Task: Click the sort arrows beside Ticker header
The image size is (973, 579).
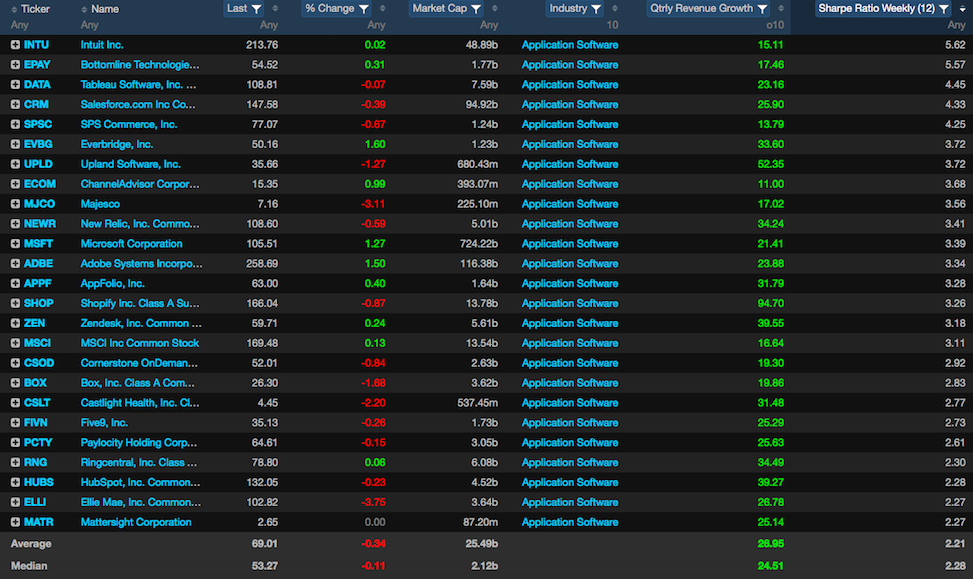Action: click(x=14, y=9)
